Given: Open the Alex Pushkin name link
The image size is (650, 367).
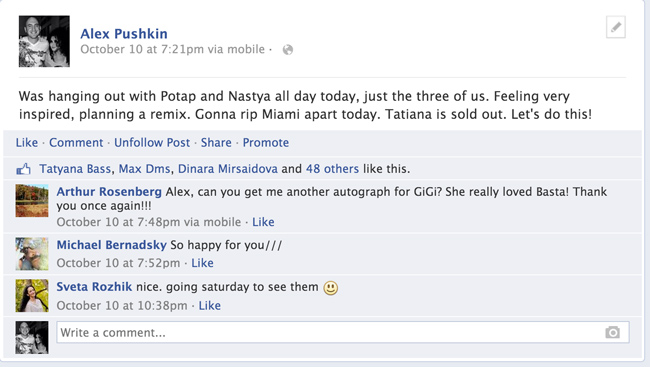Looking at the screenshot, I should (124, 34).
